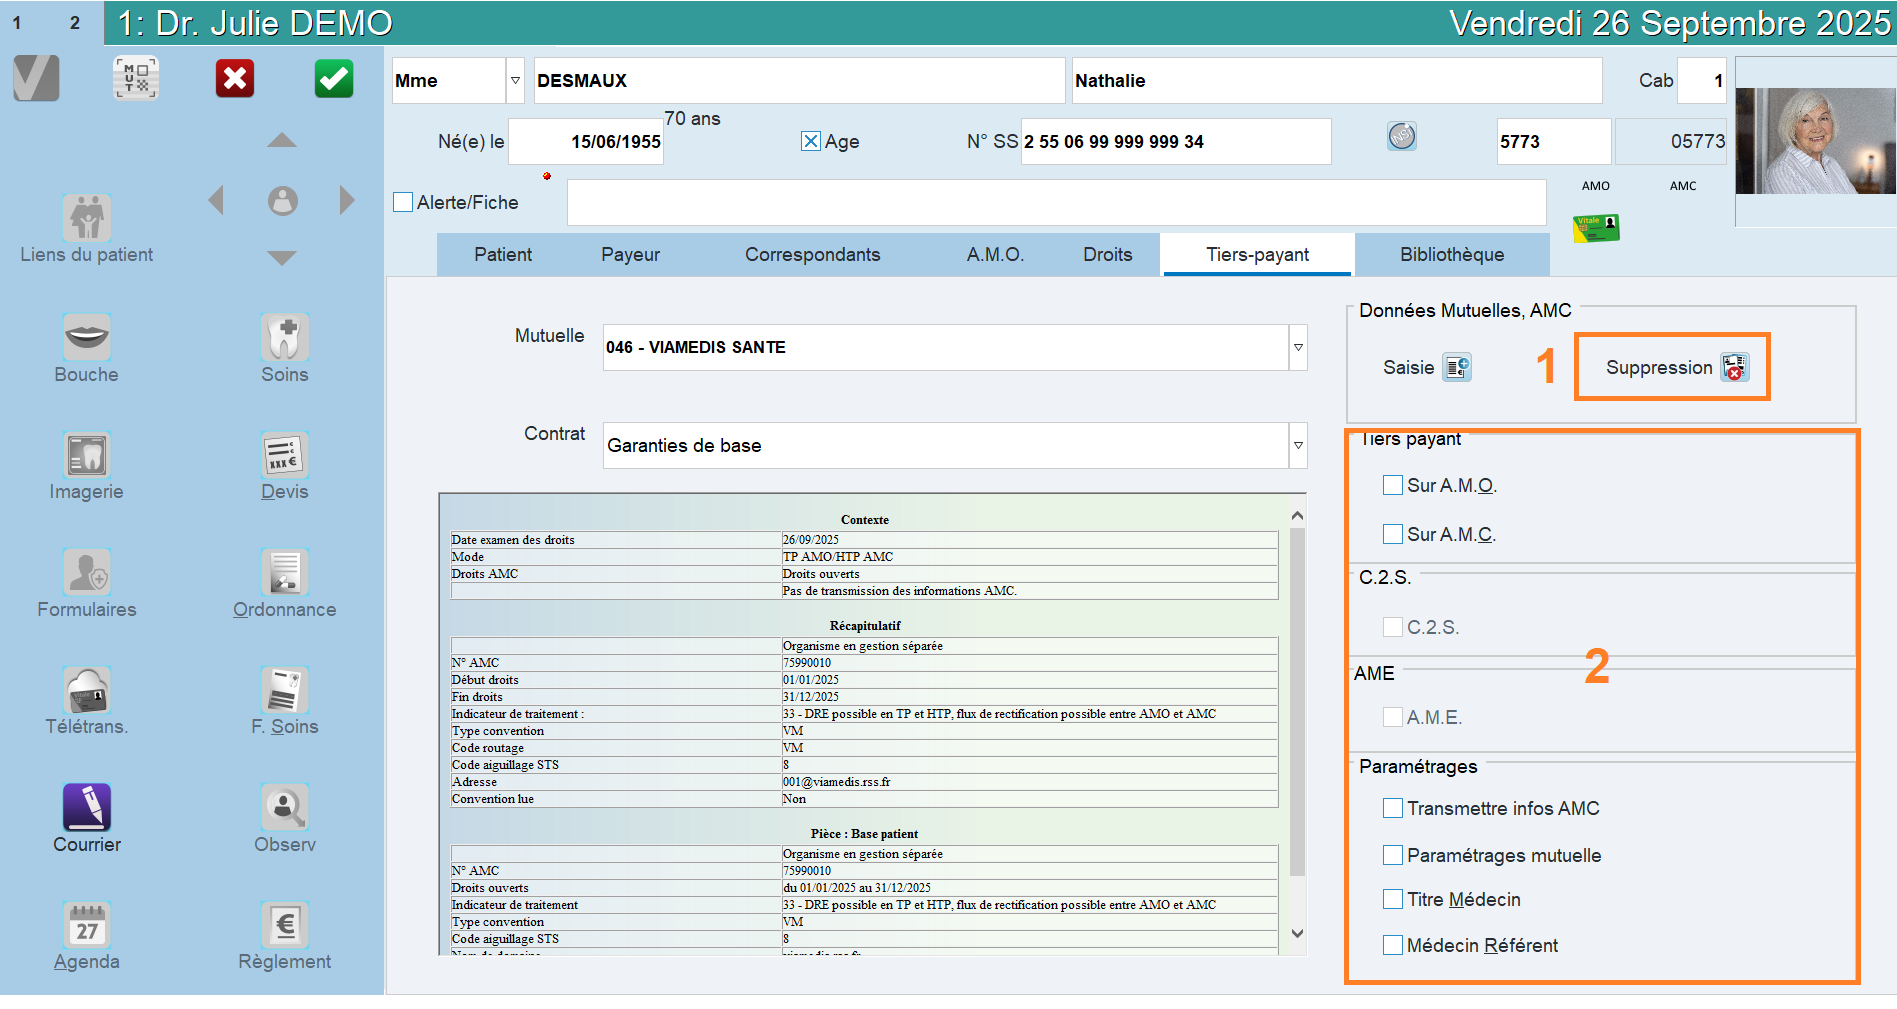Screen dimensions: 1897x1009
Task: Open the civility title dropdown
Action: tap(515, 81)
